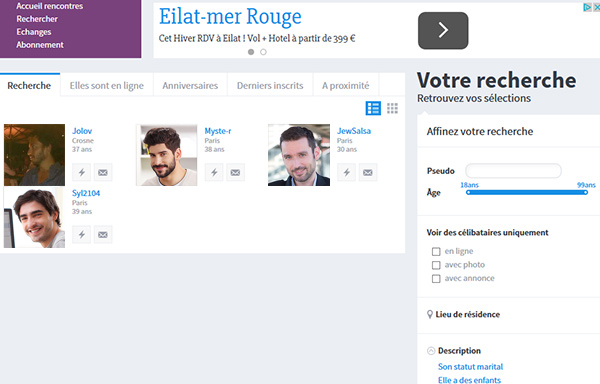Message Syl2104 using the envelope icon
600x384 pixels.
click(103, 234)
